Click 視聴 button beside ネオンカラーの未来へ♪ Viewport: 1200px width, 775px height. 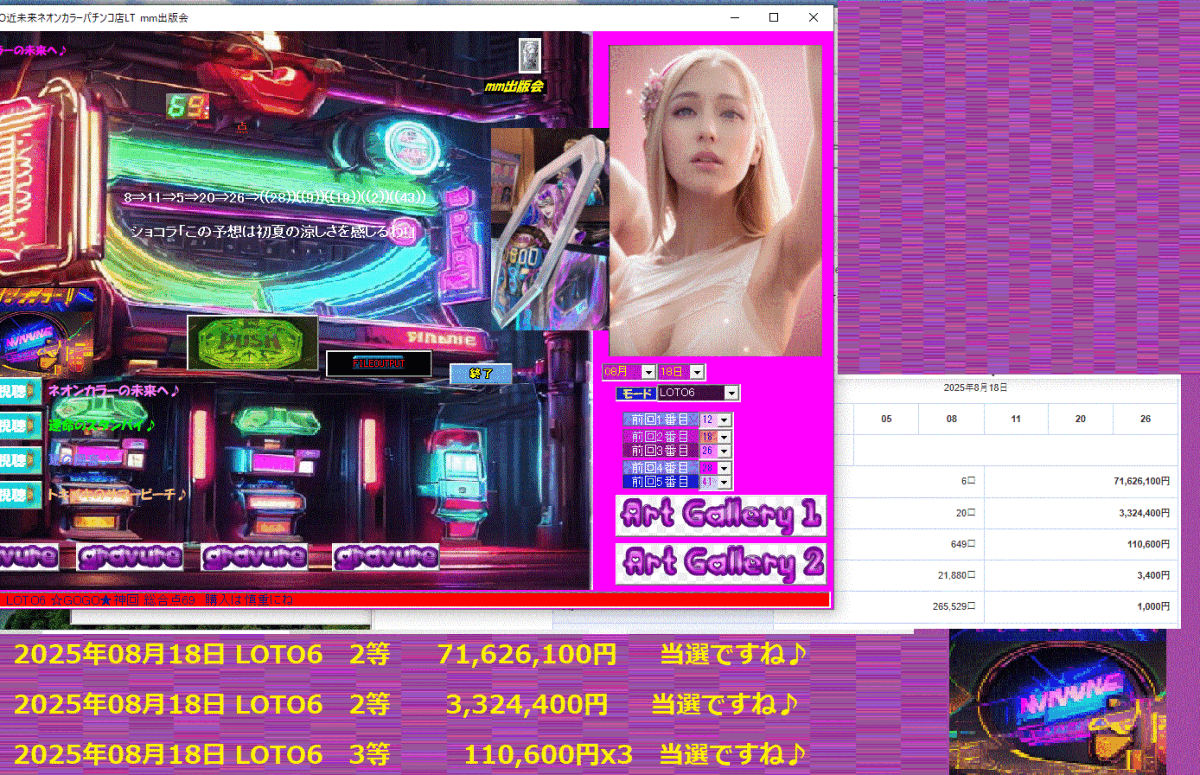point(20,392)
